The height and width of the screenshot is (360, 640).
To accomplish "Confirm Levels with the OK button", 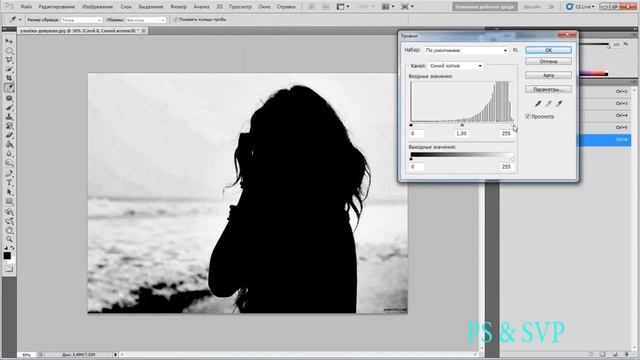I will (x=548, y=50).
